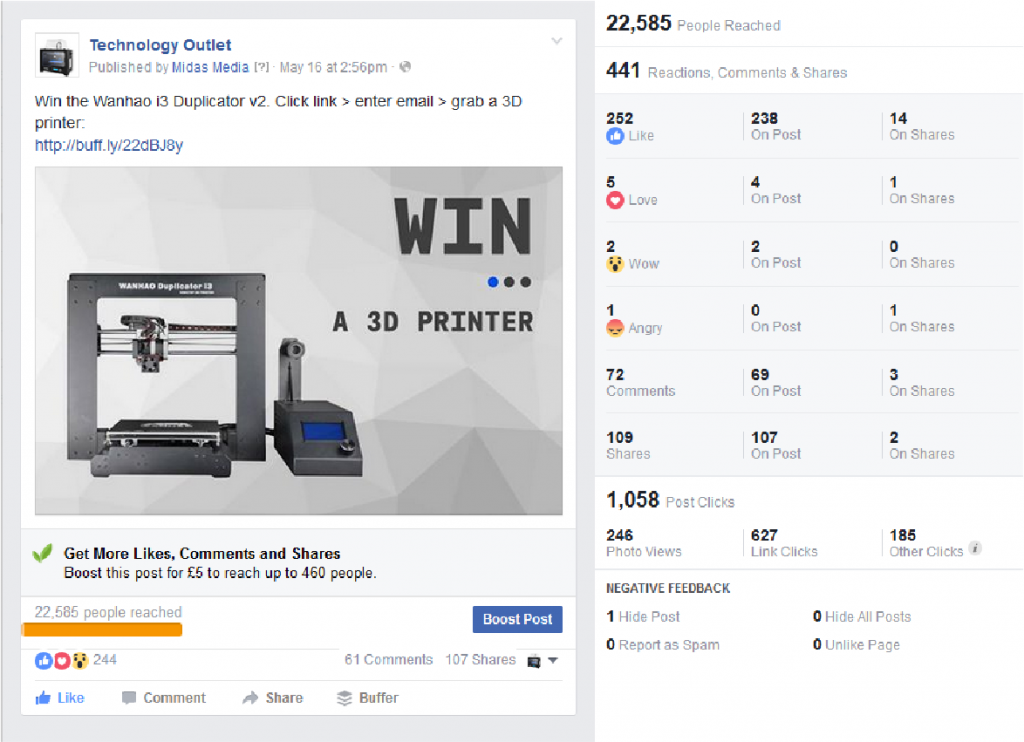Click the Technology Outlet page name
This screenshot has width=1024, height=742.
pyautogui.click(x=160, y=45)
